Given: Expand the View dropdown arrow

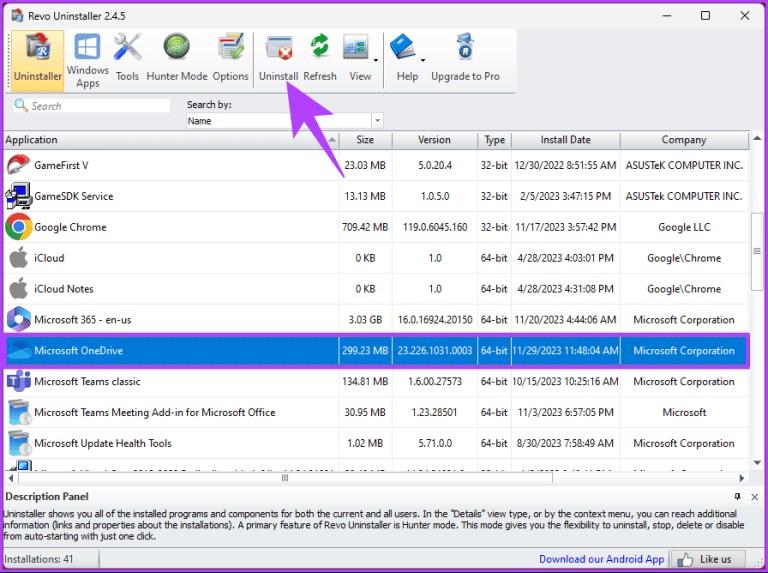Looking at the screenshot, I should tap(376, 60).
